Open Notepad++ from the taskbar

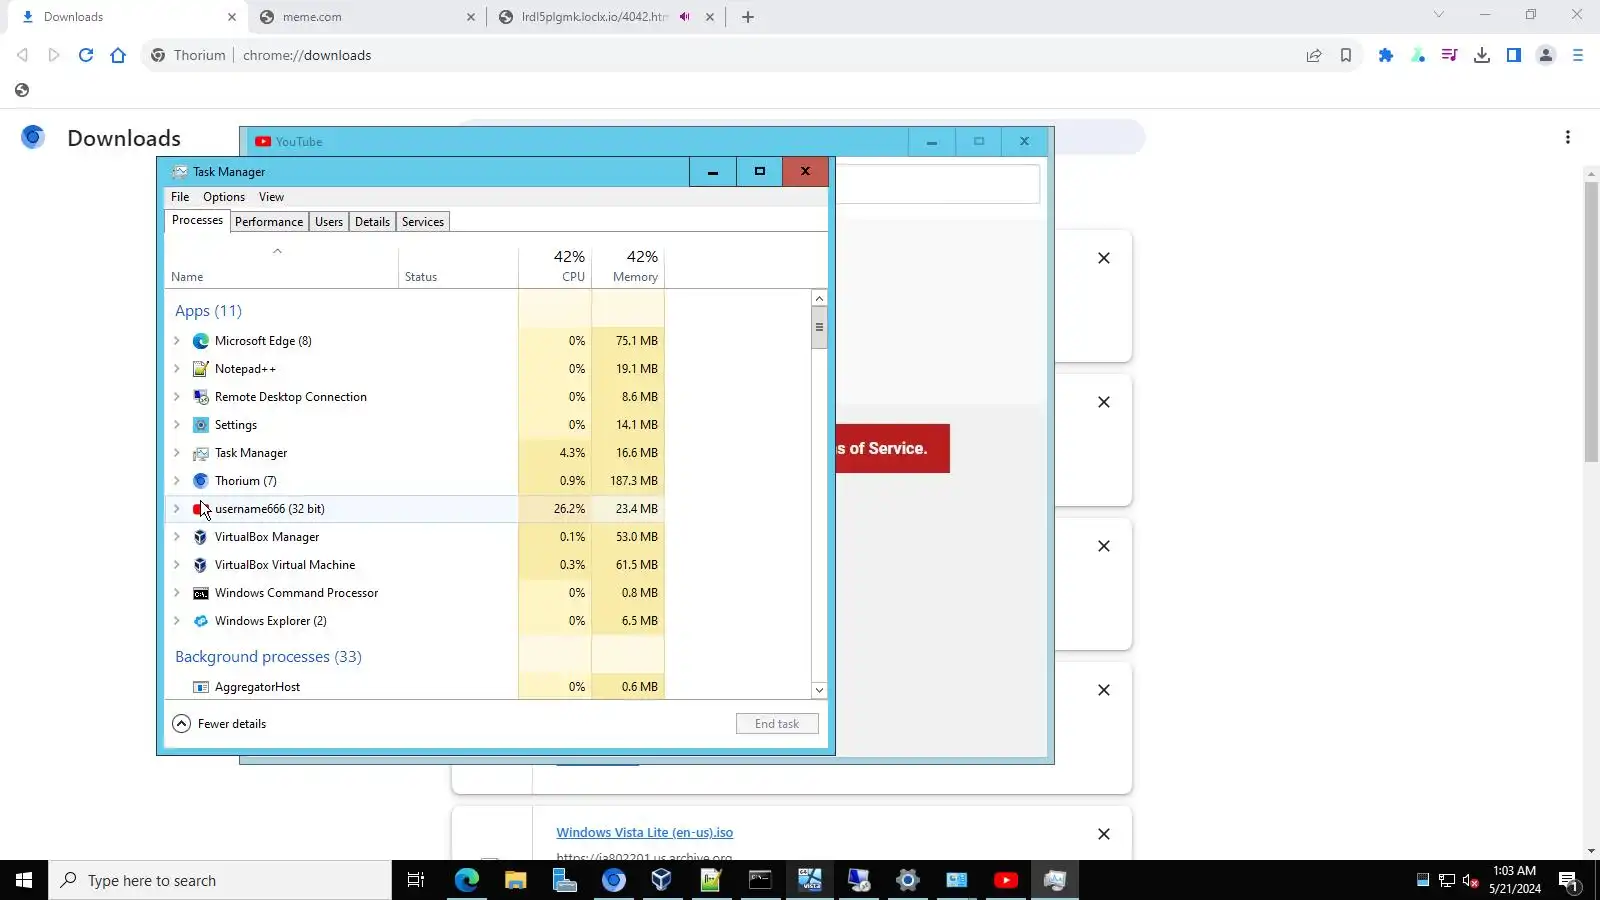(x=711, y=880)
